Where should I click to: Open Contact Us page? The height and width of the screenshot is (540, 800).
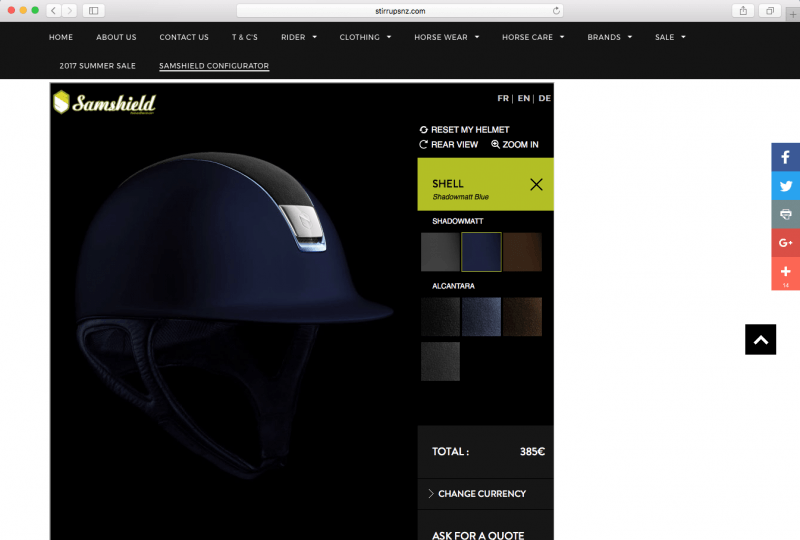pos(184,37)
